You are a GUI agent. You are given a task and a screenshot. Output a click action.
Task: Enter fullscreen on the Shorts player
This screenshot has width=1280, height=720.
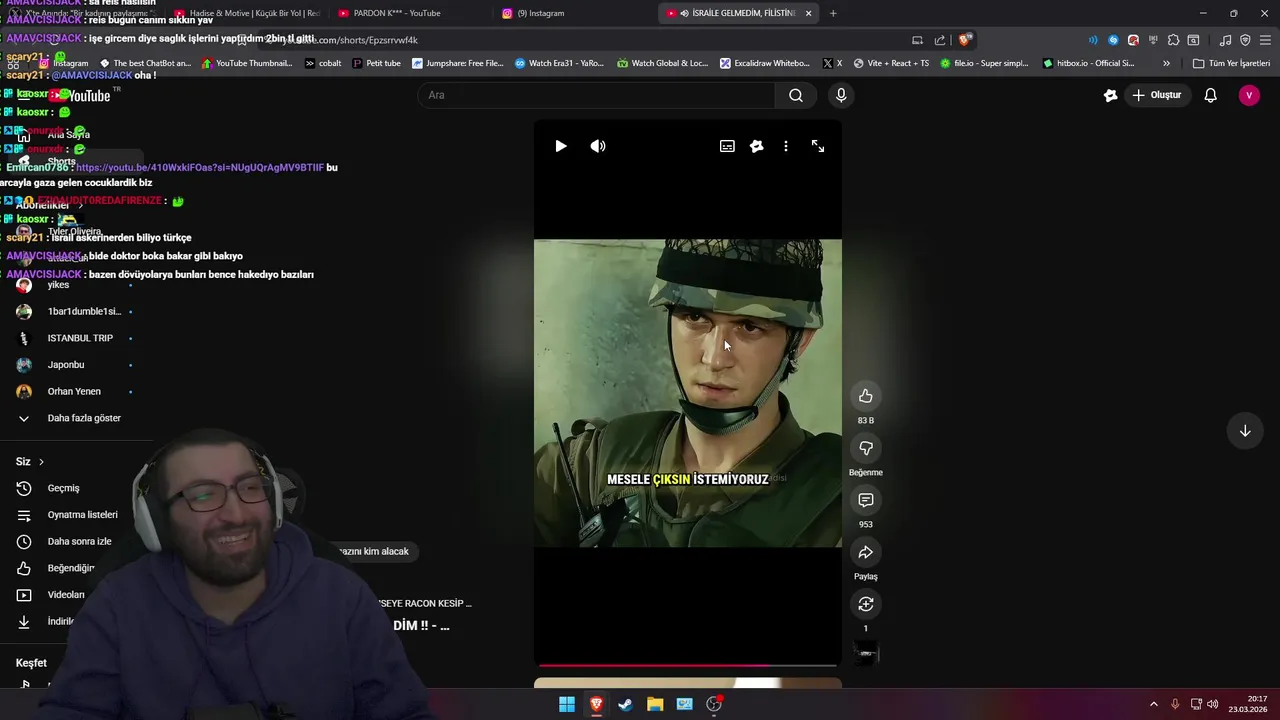tap(818, 146)
